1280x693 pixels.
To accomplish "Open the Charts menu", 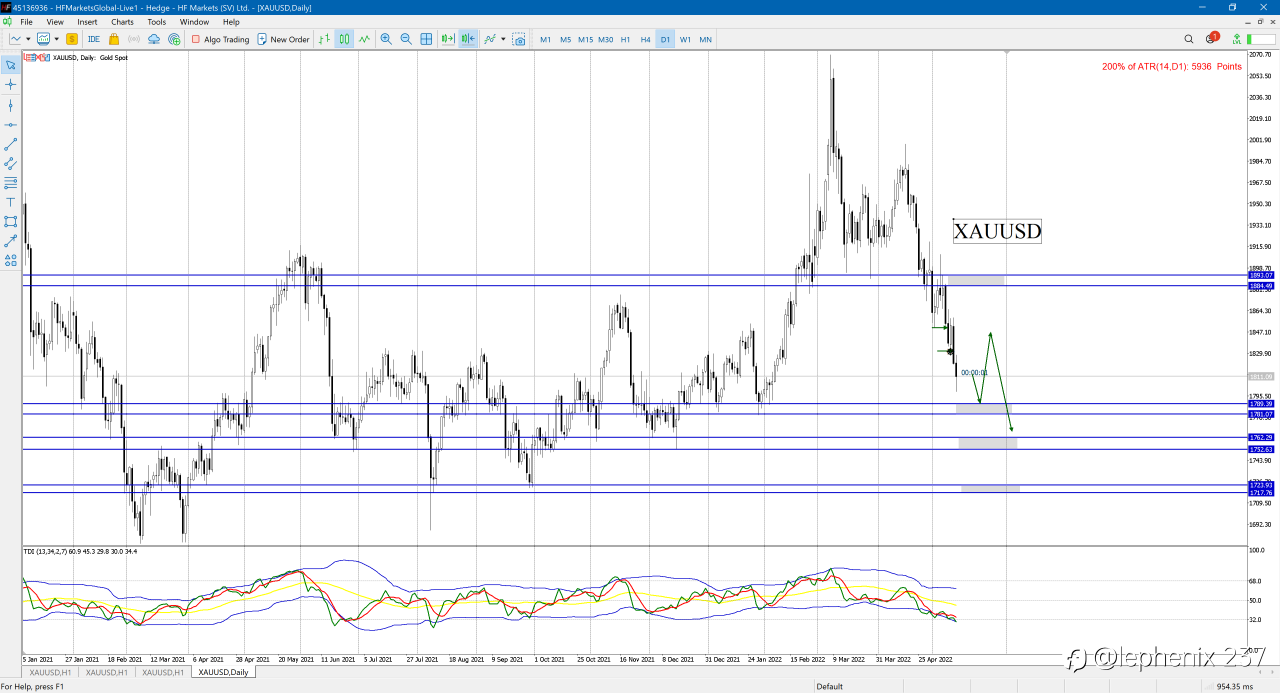I will (122, 21).
